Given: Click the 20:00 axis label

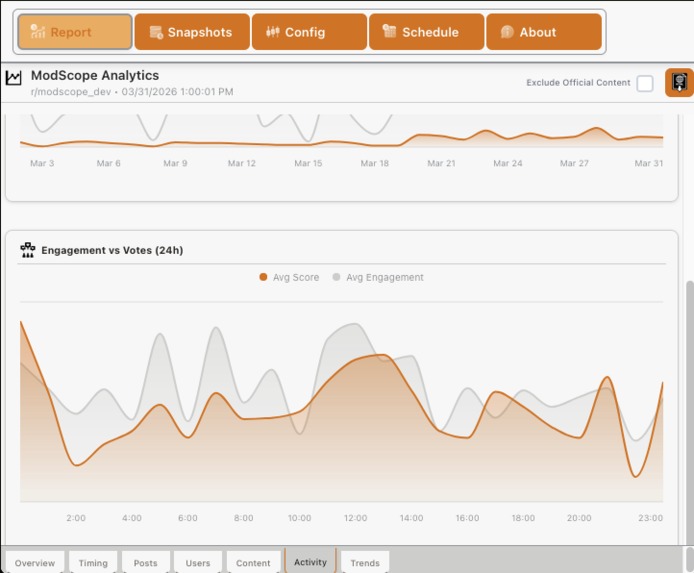Looking at the screenshot, I should pyautogui.click(x=579, y=518).
